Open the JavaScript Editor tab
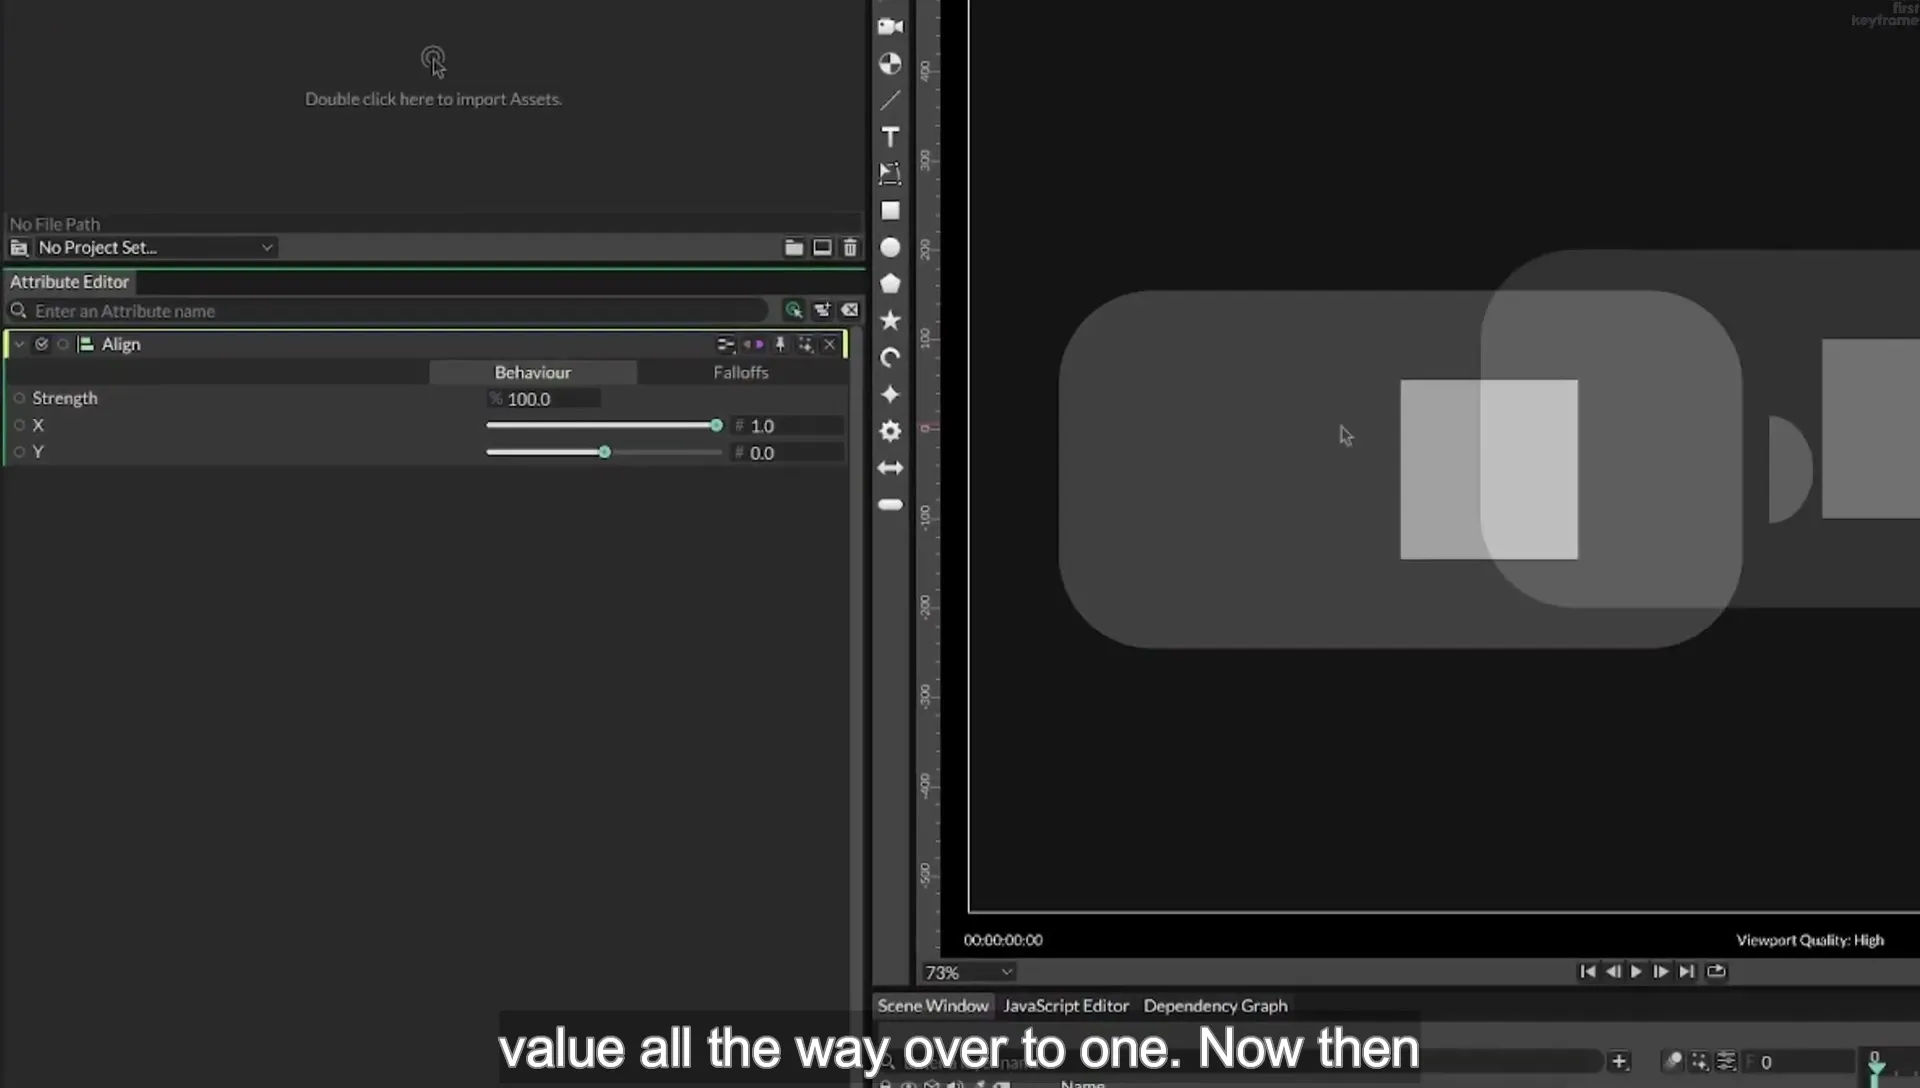 coord(1066,1006)
